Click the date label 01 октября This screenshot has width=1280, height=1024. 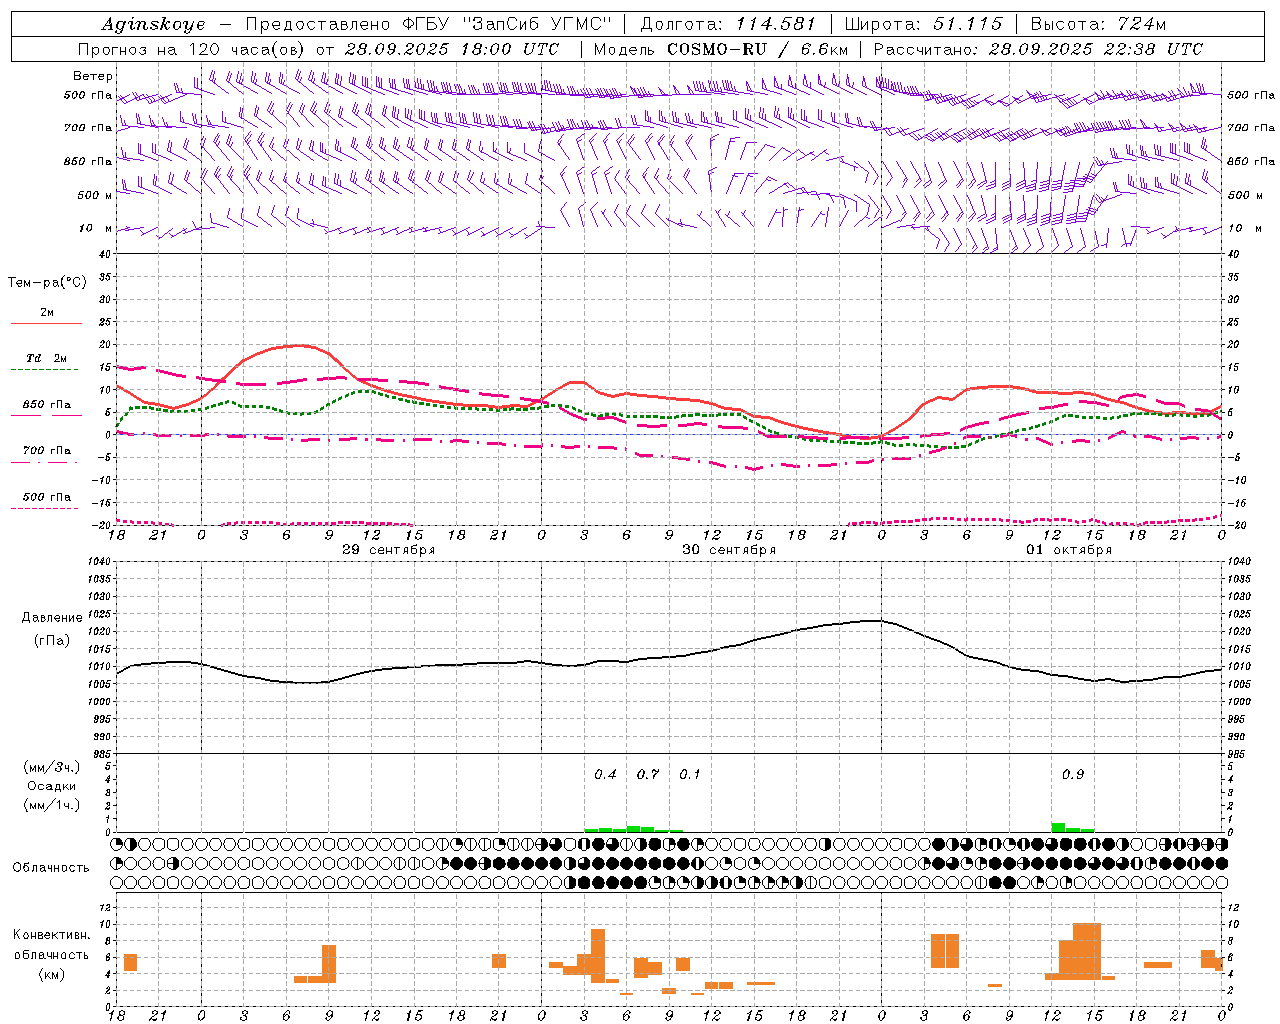point(1069,549)
